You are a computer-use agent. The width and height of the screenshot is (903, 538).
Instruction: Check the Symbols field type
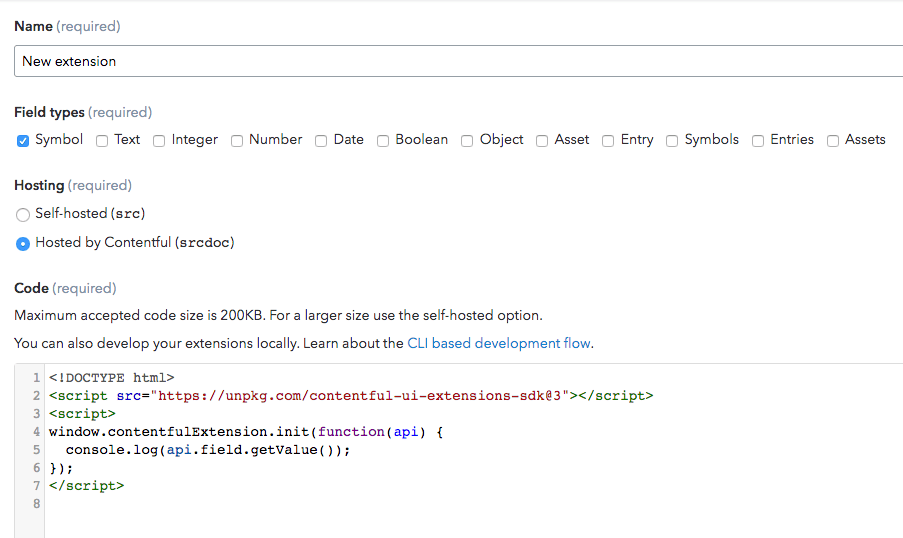click(x=672, y=141)
